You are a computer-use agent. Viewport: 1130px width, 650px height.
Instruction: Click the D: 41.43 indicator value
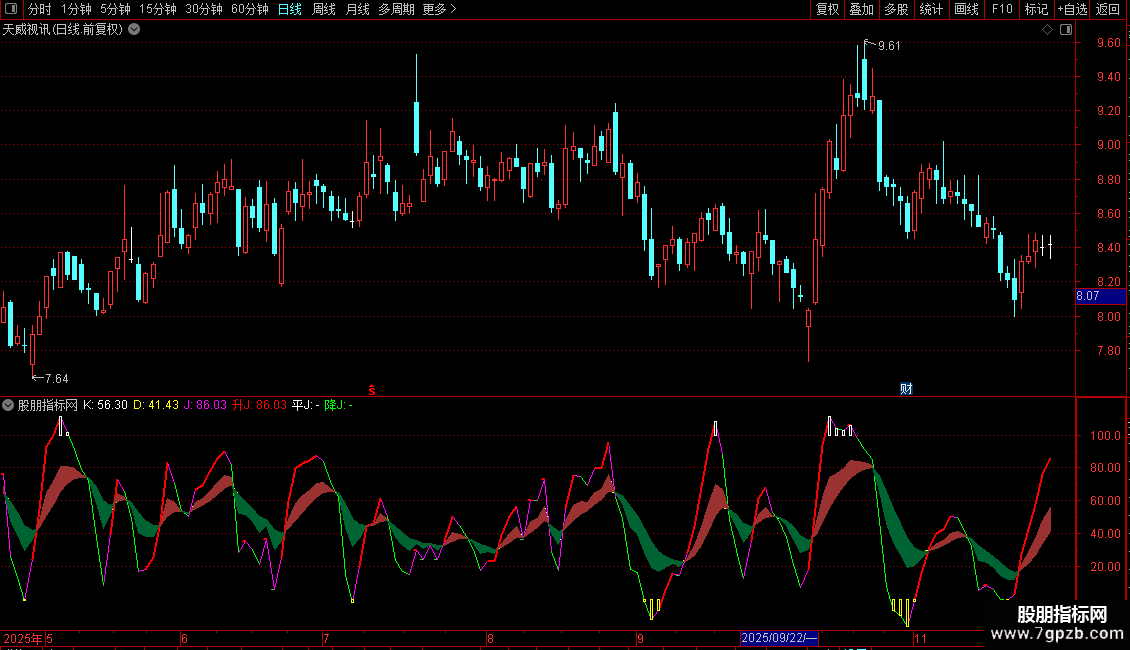click(x=156, y=405)
